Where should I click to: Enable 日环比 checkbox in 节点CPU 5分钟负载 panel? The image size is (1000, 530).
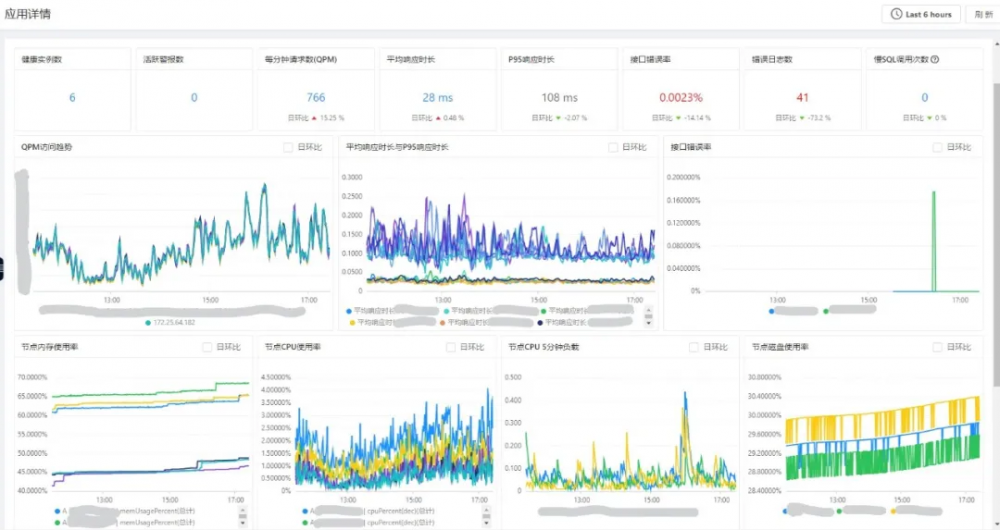(x=694, y=347)
